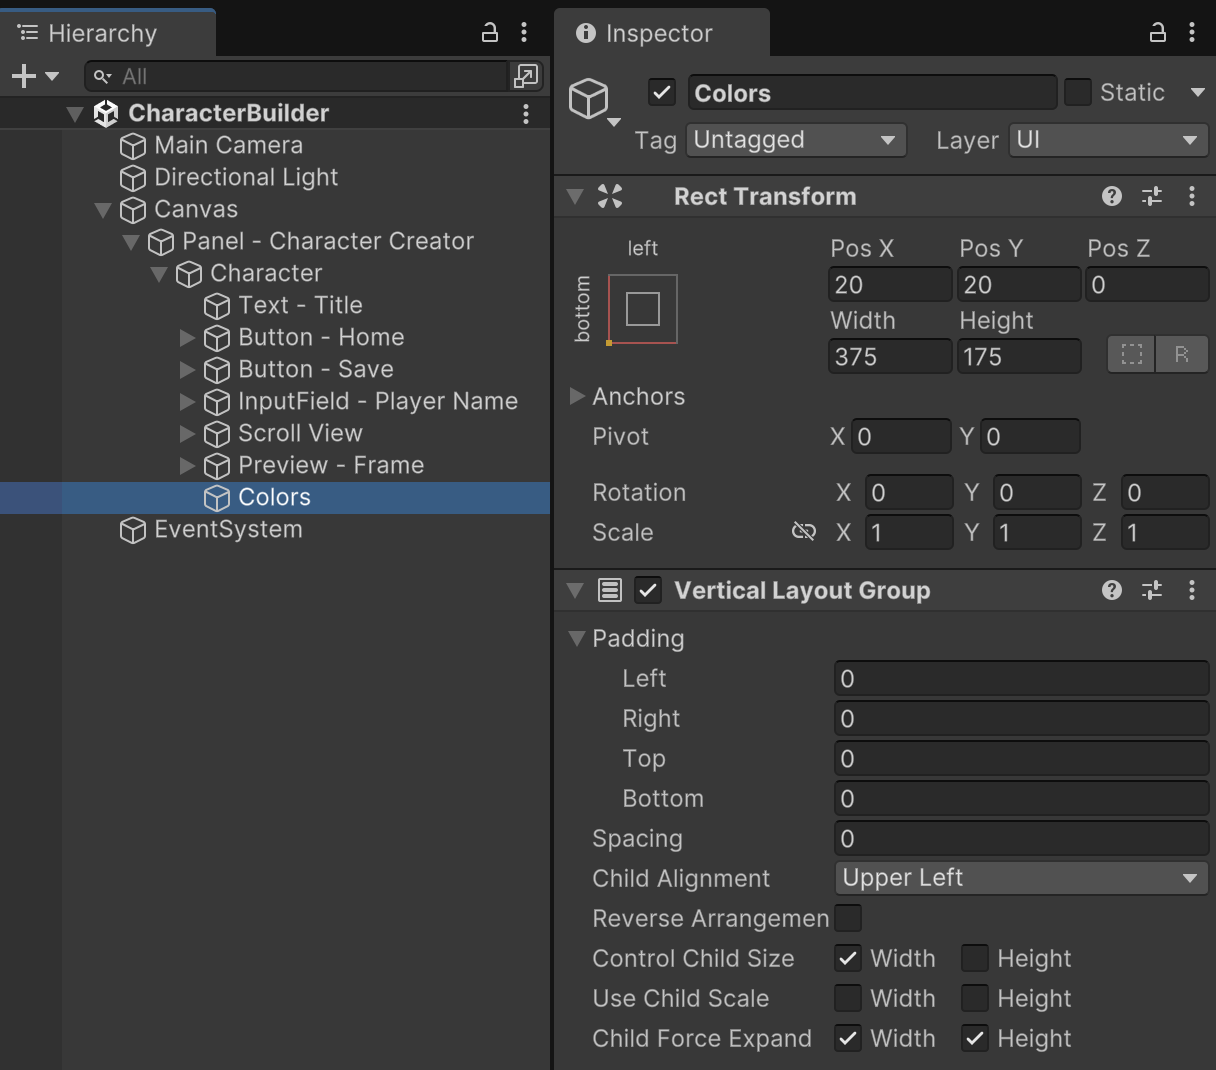Select Scroll View in the hierarchy
Screen dimensions: 1216x1070
[x=300, y=434]
